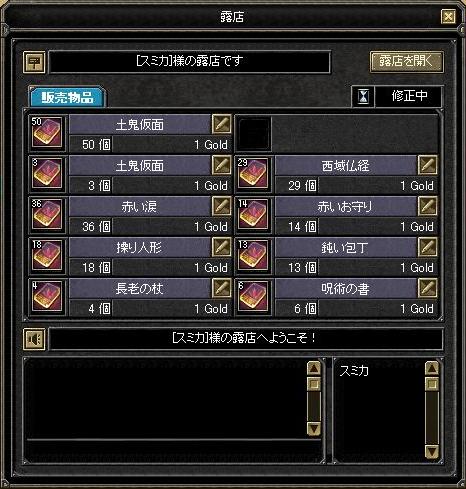Click the pencil icon for 西域仏経
Image resolution: width=466 pixels, height=489 pixels.
click(x=428, y=165)
